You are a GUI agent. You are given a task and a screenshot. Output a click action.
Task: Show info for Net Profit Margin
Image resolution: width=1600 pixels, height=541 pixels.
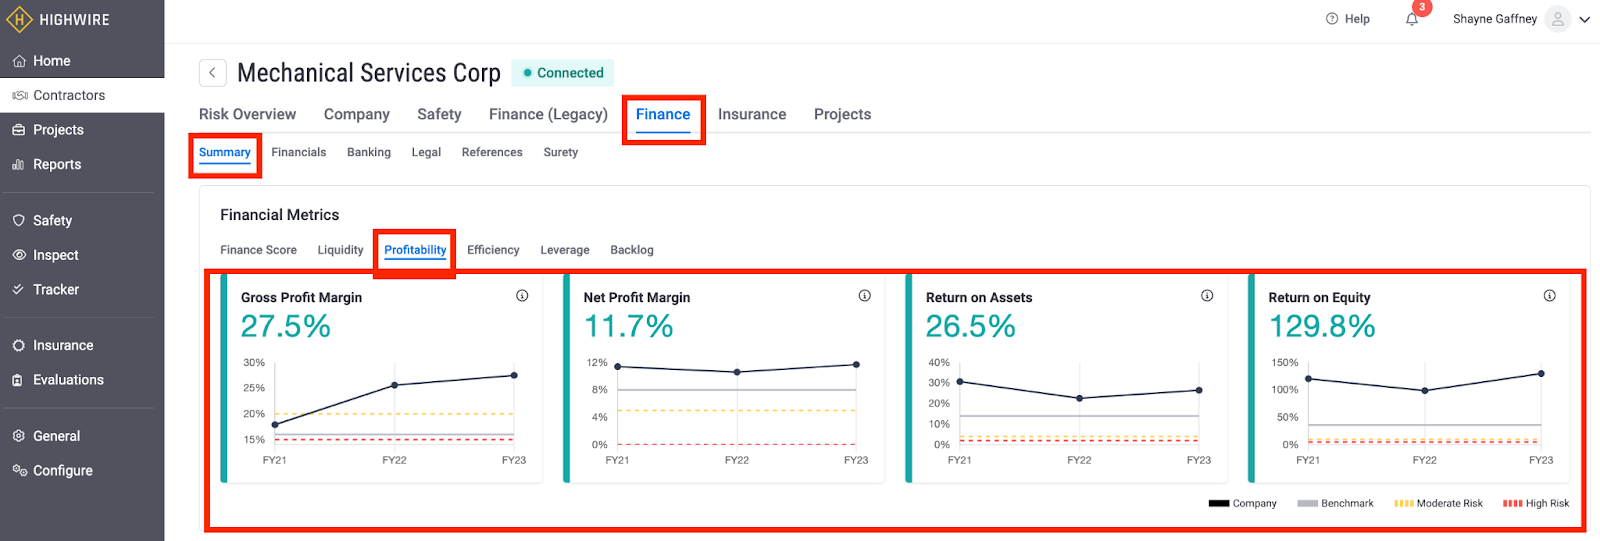[x=864, y=296]
